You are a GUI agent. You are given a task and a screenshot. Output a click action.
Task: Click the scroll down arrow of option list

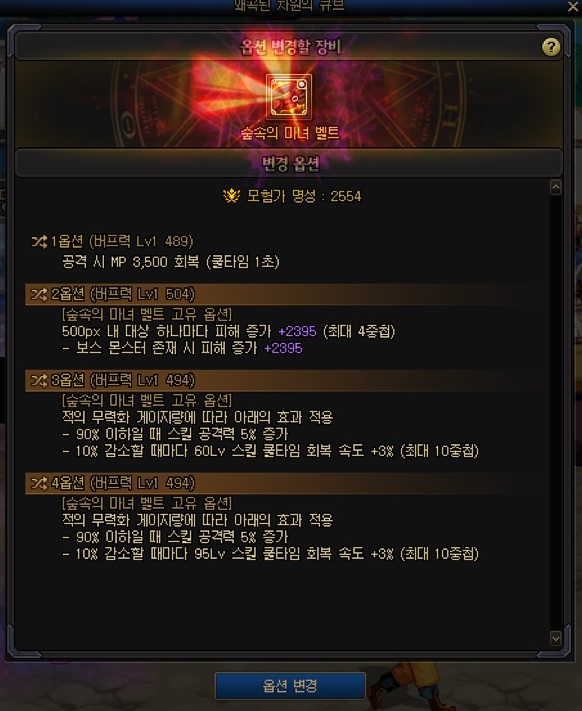point(555,638)
